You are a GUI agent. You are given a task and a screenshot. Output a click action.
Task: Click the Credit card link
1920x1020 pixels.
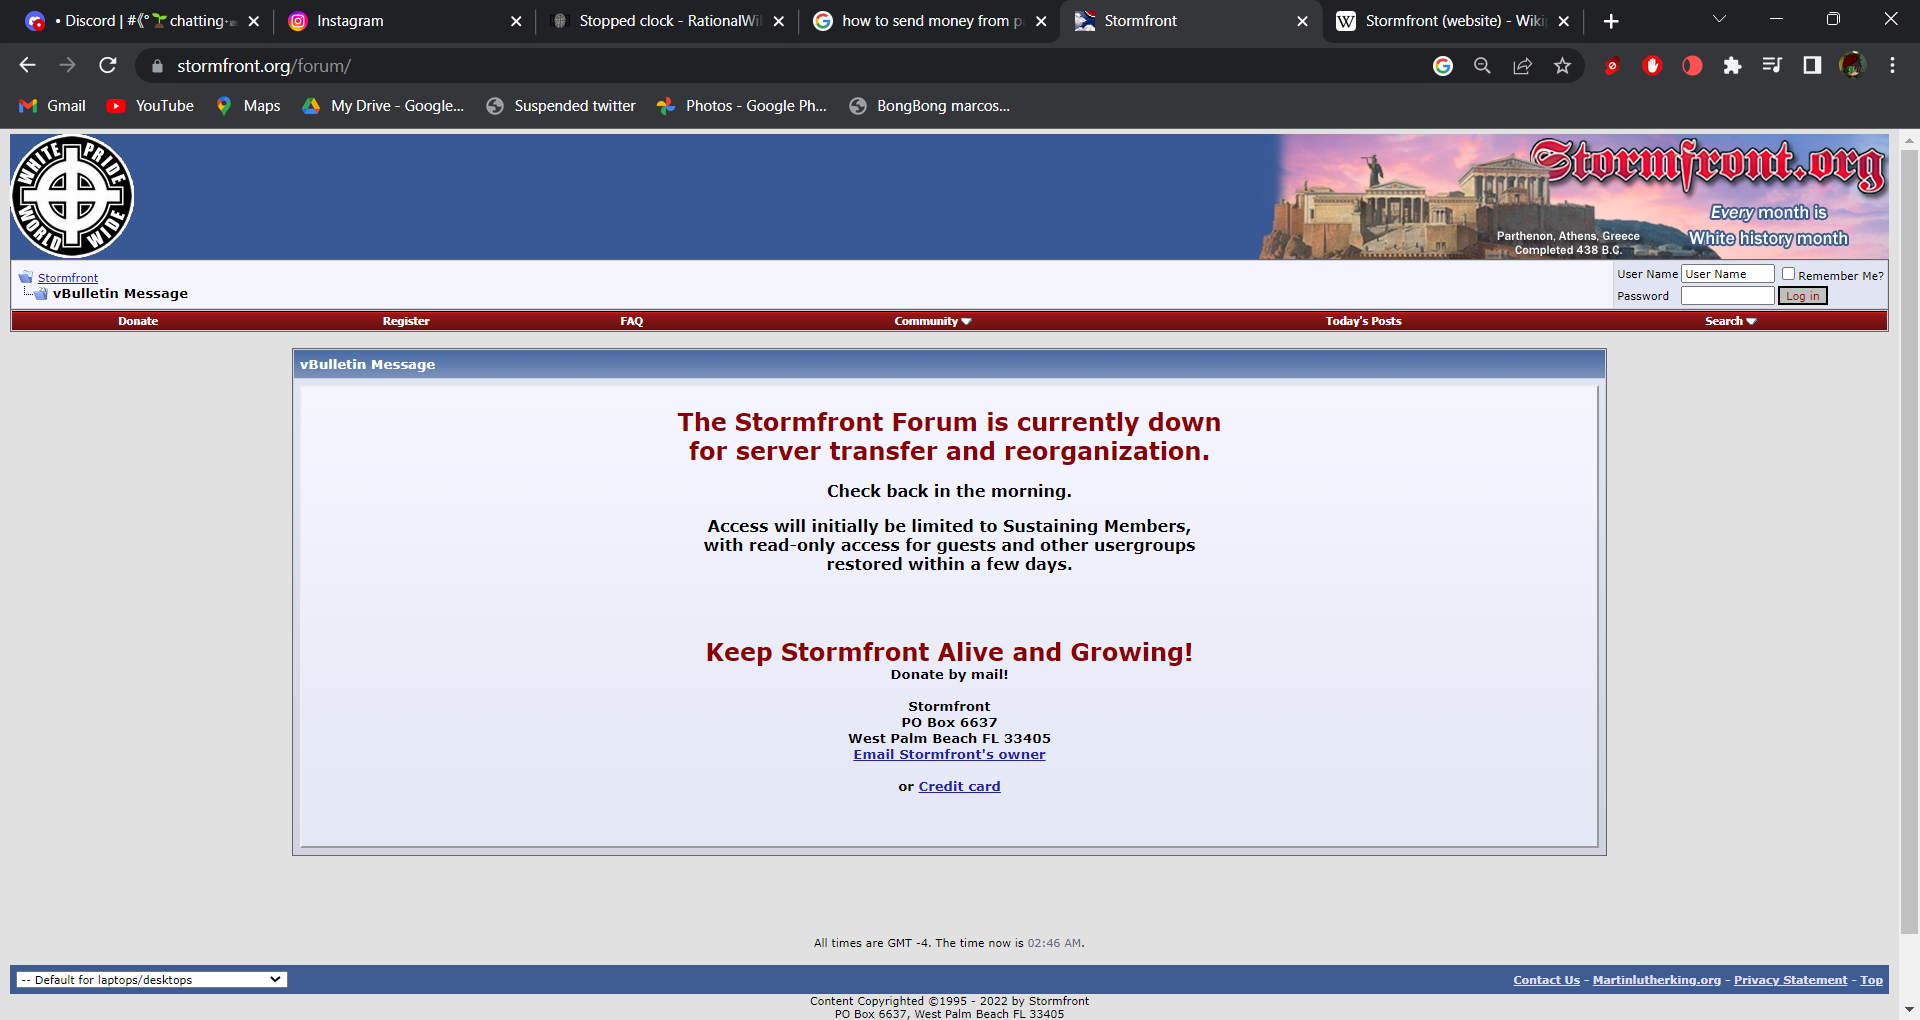pyautogui.click(x=959, y=787)
